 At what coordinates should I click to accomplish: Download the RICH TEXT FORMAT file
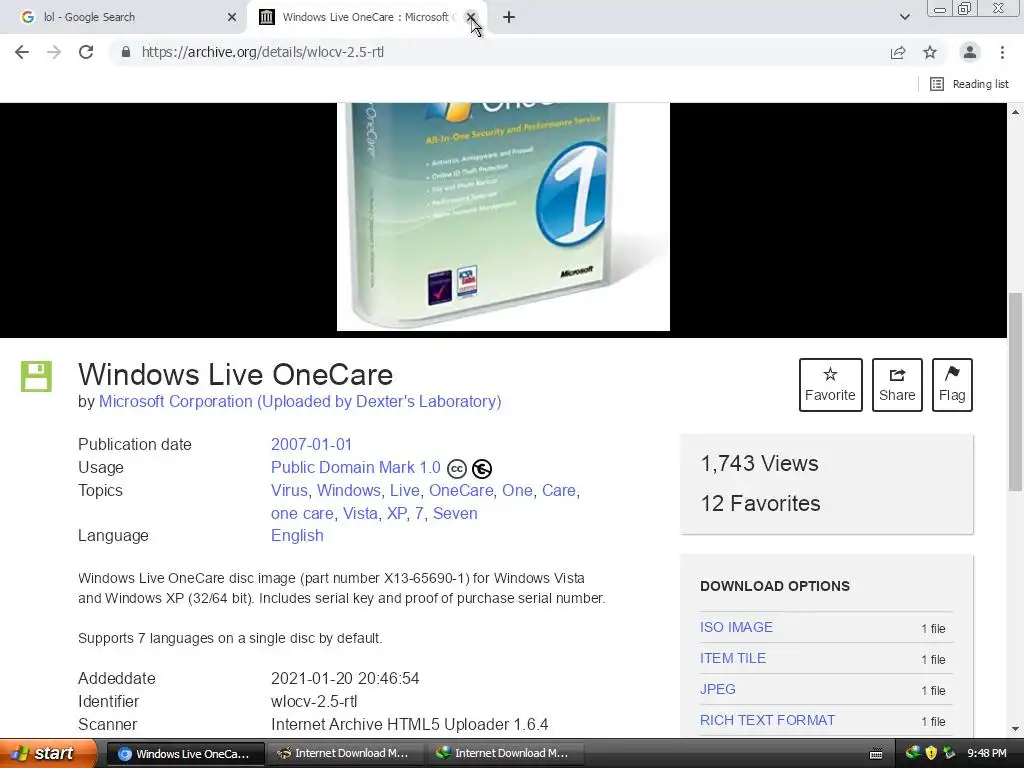click(x=767, y=720)
